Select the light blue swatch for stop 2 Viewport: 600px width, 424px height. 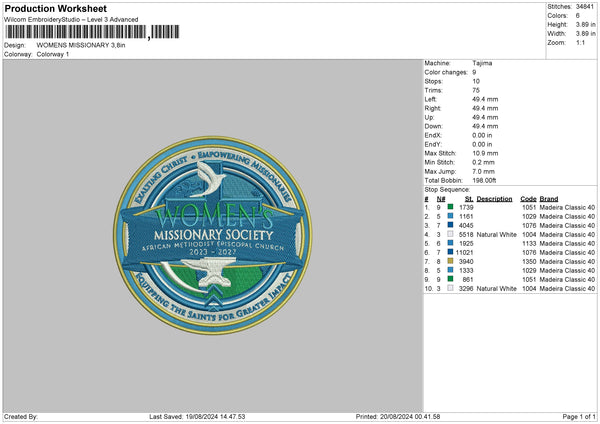450,216
